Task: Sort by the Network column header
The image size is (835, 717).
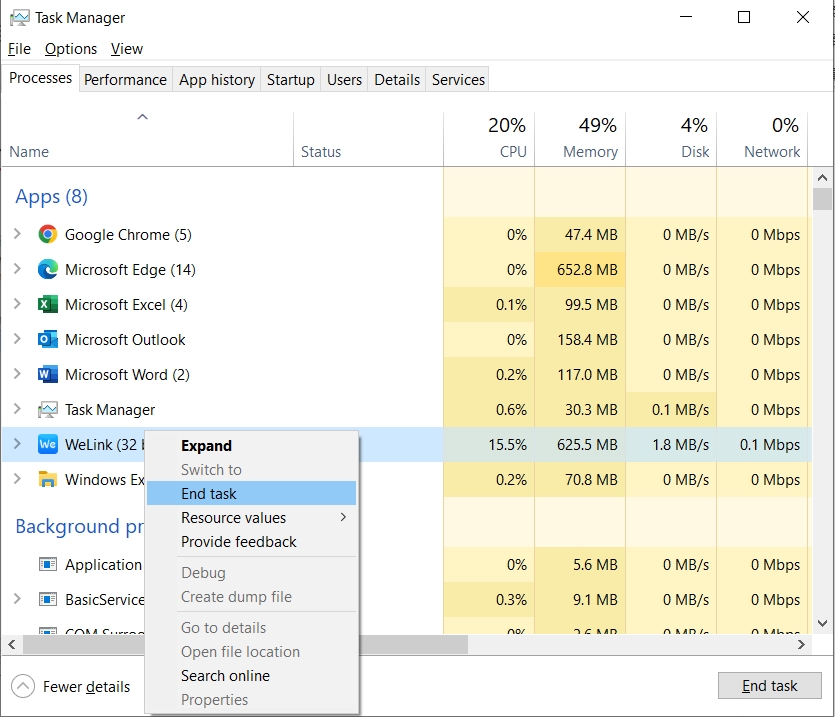Action: point(762,140)
